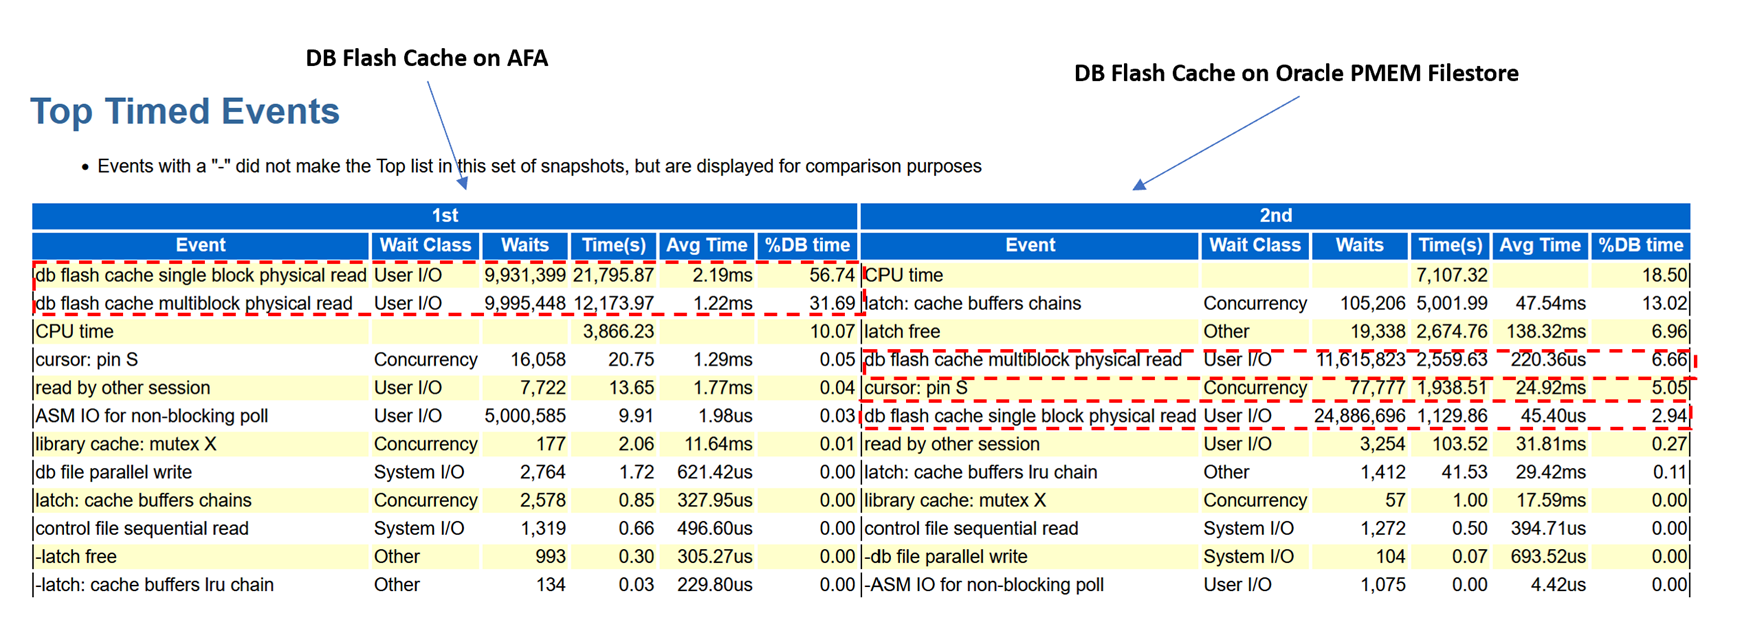Click '-latch: cache buffers lru chain' in 1st table
1753x644 pixels.
click(x=154, y=585)
